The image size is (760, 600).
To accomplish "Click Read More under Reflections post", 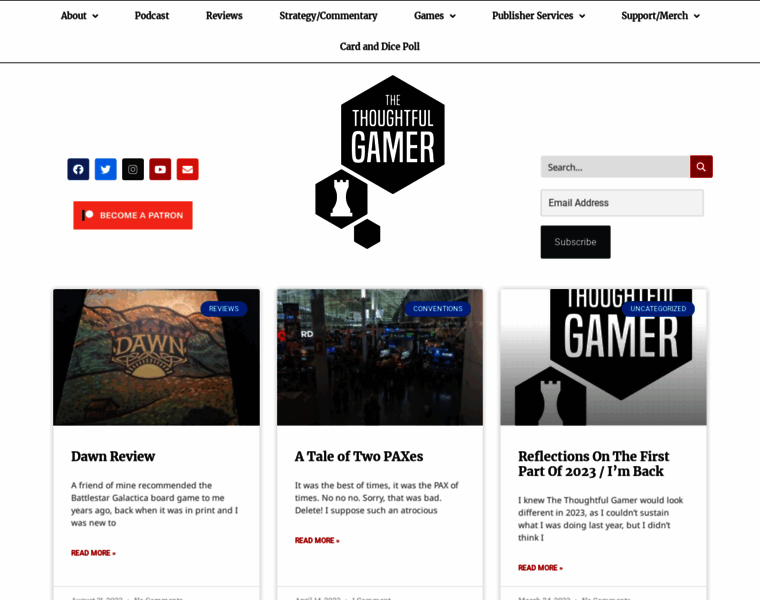I will coord(540,568).
